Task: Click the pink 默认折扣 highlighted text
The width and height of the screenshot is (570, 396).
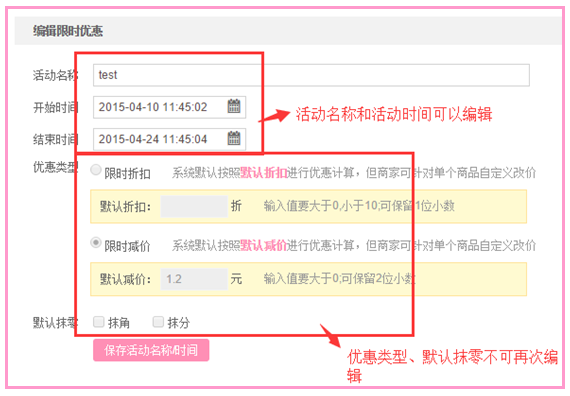Action: pos(264,173)
